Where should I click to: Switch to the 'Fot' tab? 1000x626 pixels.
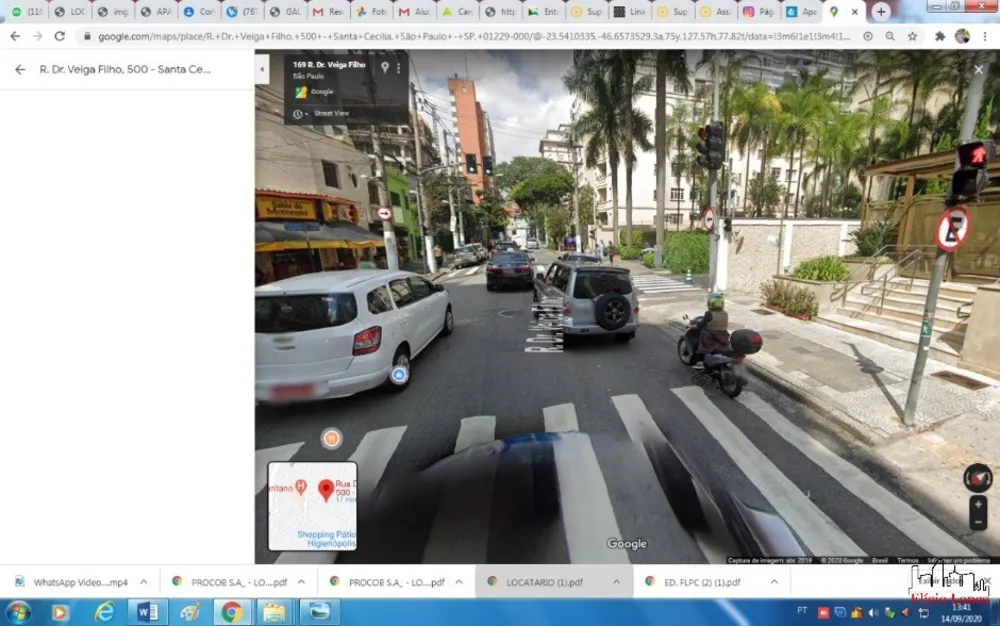tap(371, 11)
